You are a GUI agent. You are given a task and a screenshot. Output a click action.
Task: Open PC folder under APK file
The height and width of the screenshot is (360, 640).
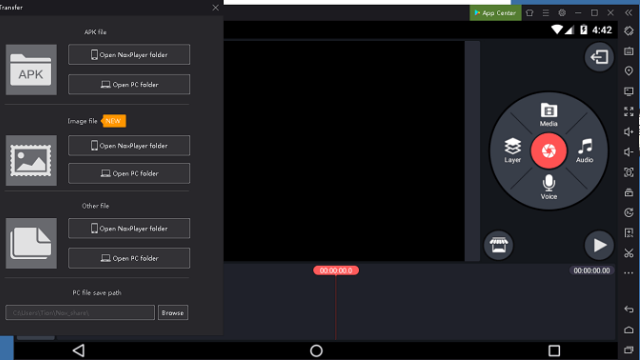click(x=129, y=84)
